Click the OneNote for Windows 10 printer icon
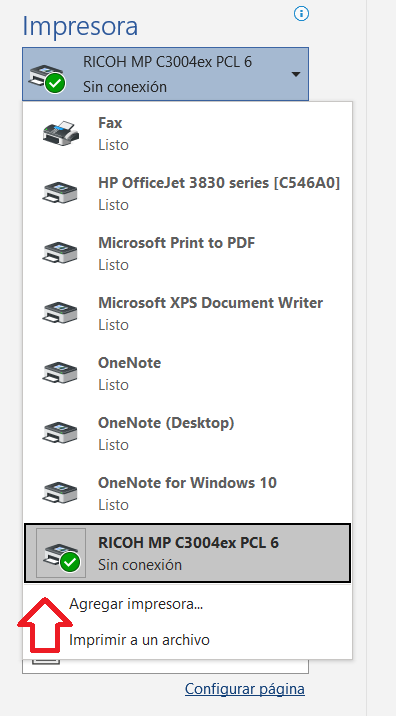The height and width of the screenshot is (716, 396). point(60,493)
